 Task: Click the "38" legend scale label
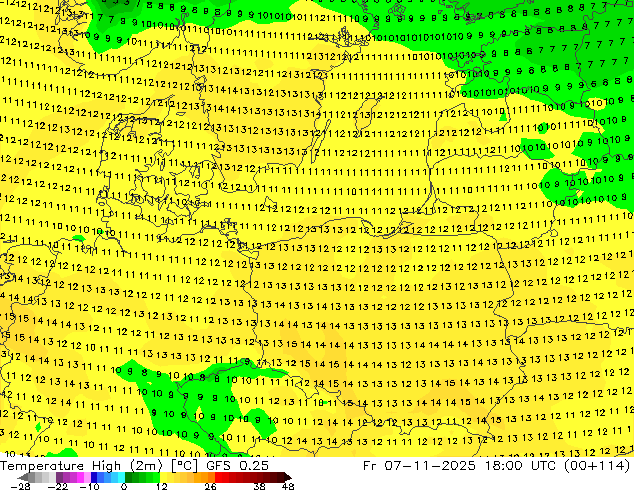click(x=259, y=486)
